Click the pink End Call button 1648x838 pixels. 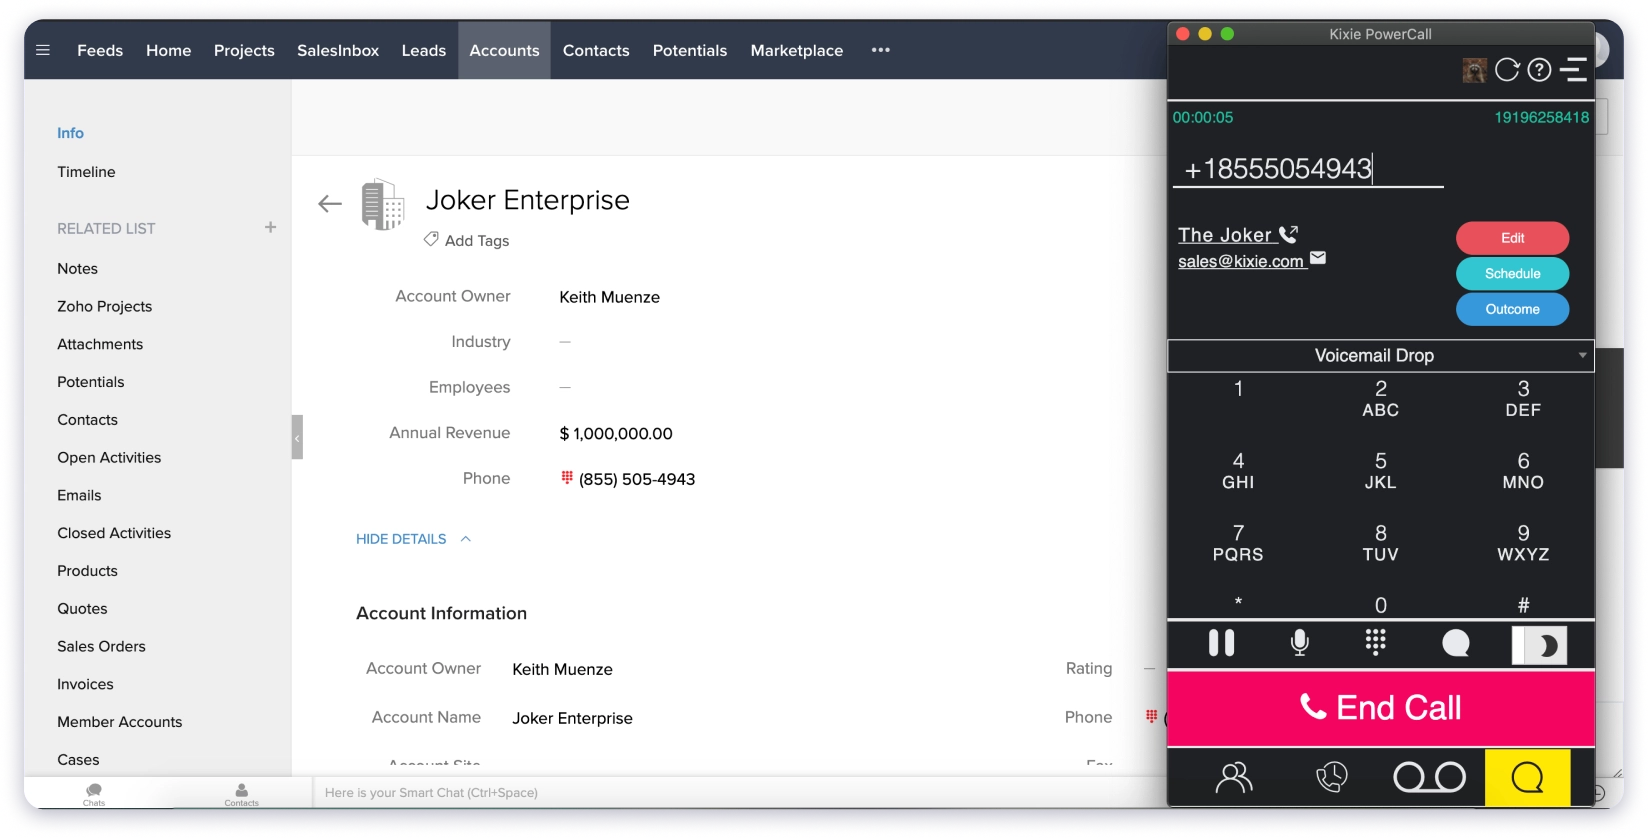pos(1381,708)
